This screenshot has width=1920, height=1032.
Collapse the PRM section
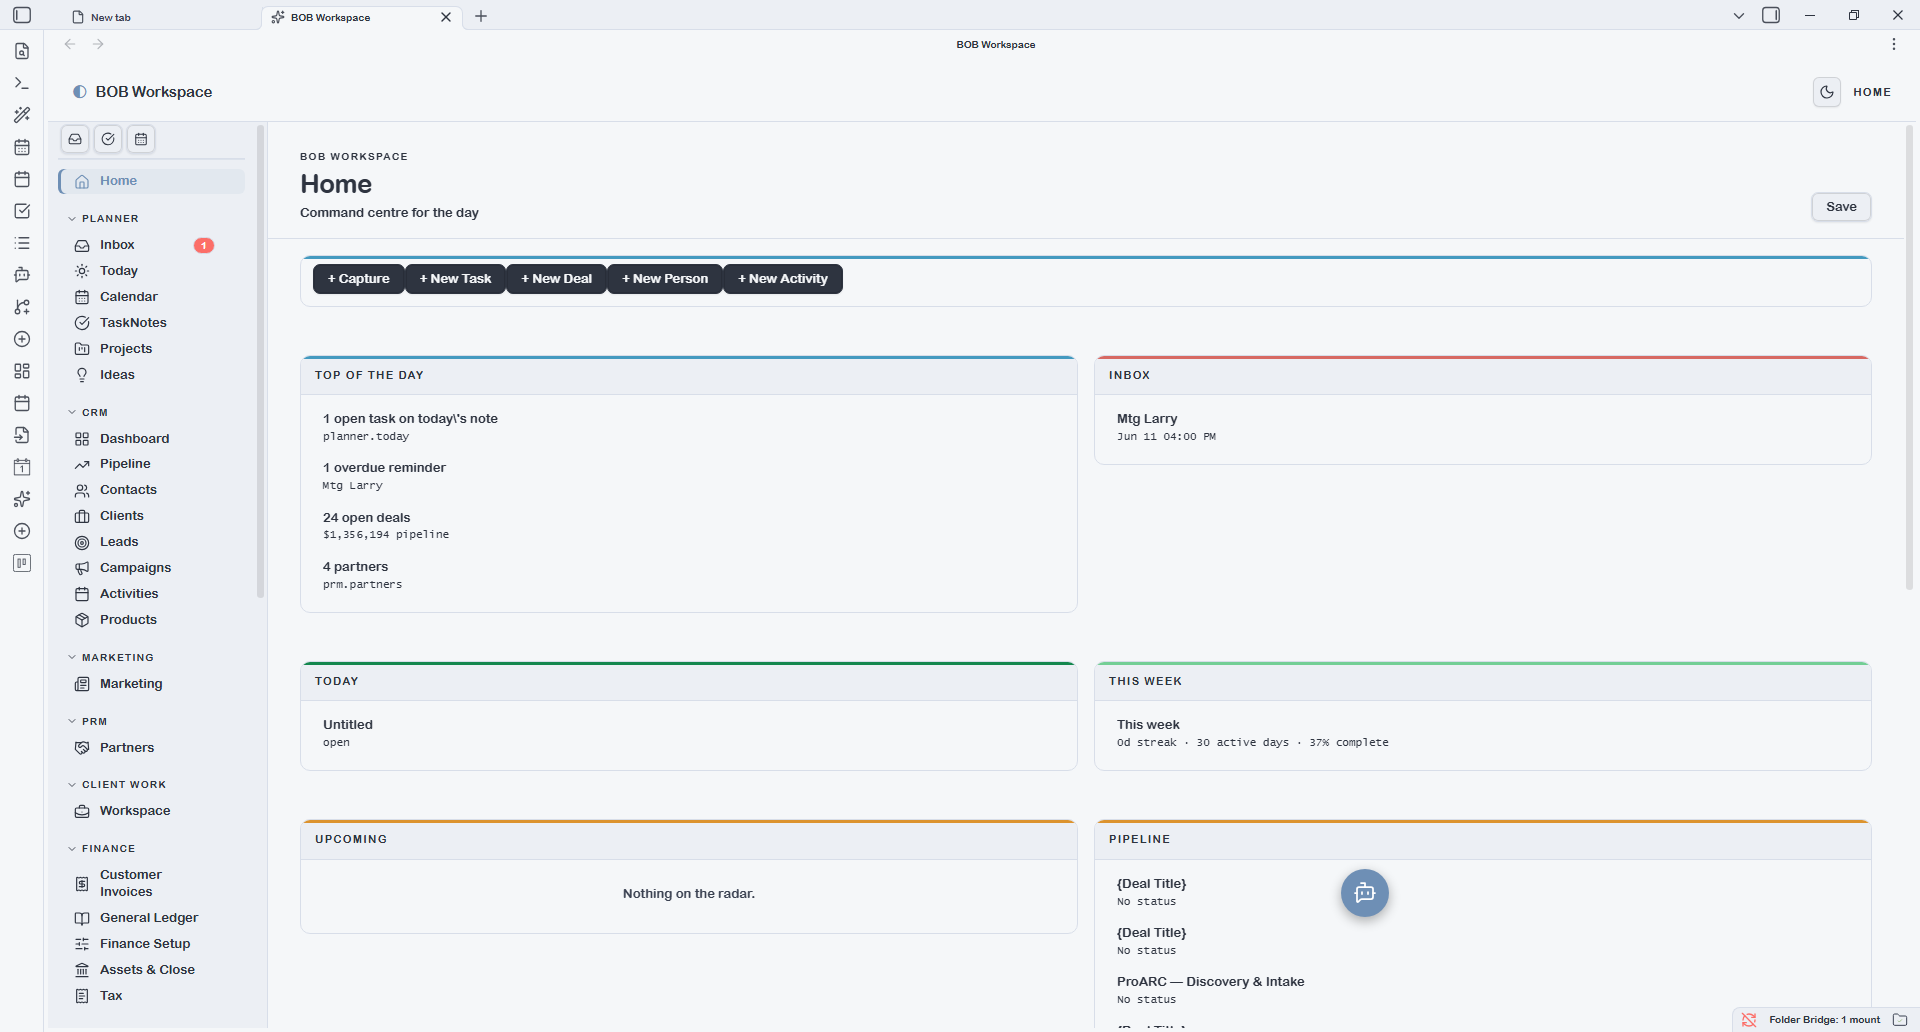[x=88, y=721]
